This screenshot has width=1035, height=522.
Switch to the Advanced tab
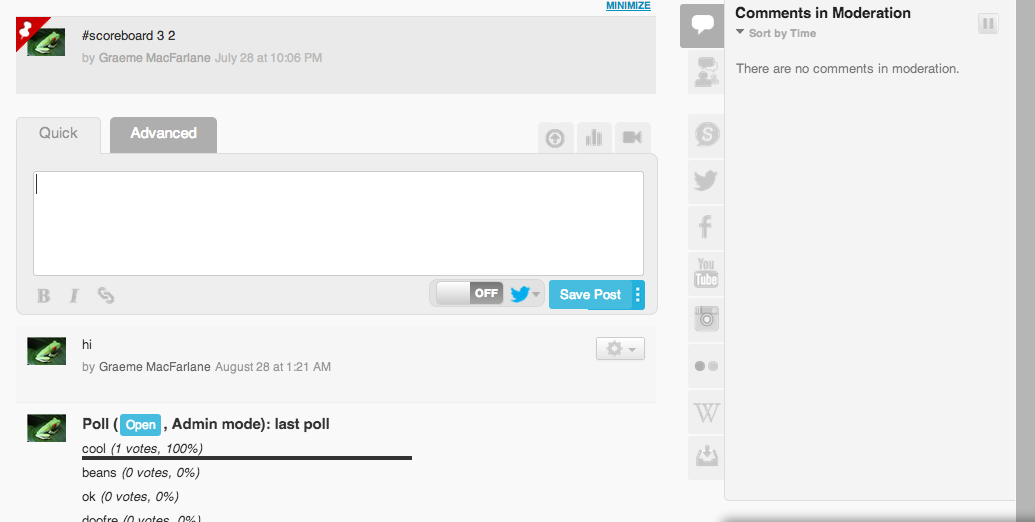163,134
